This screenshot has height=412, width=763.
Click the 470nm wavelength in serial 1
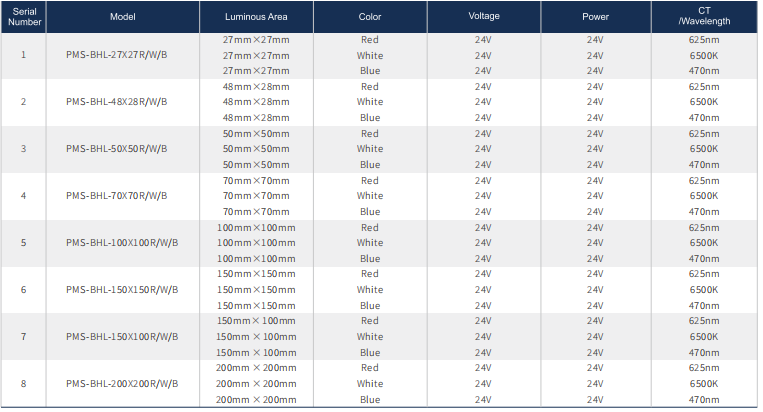pyautogui.click(x=704, y=70)
